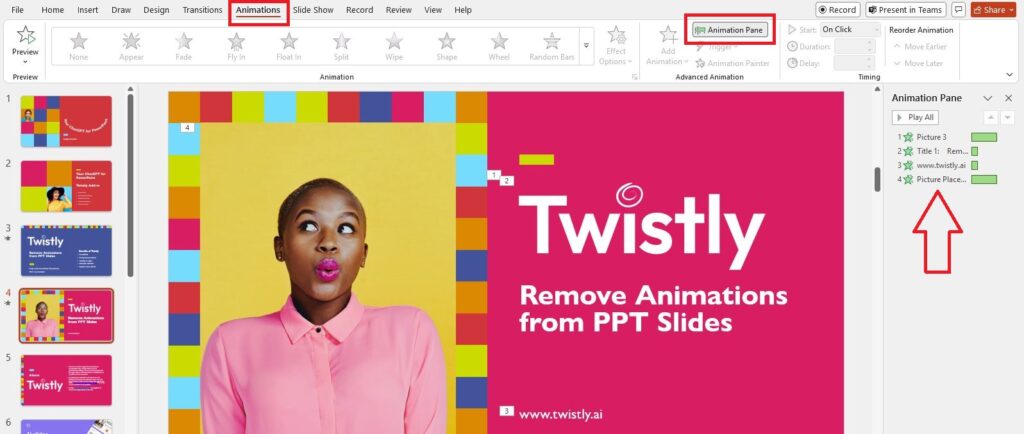Switch to the Home tab
Viewport: 1024px width, 434px height.
point(52,10)
